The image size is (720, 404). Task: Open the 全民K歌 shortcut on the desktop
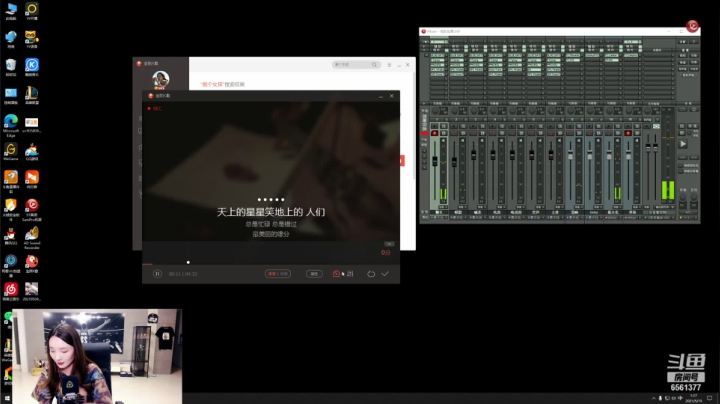click(32, 264)
